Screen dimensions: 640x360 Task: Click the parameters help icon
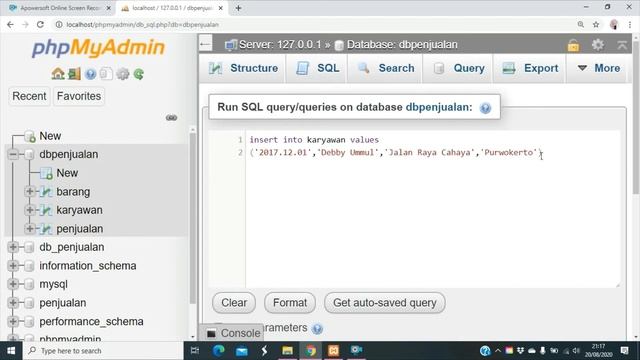317,329
